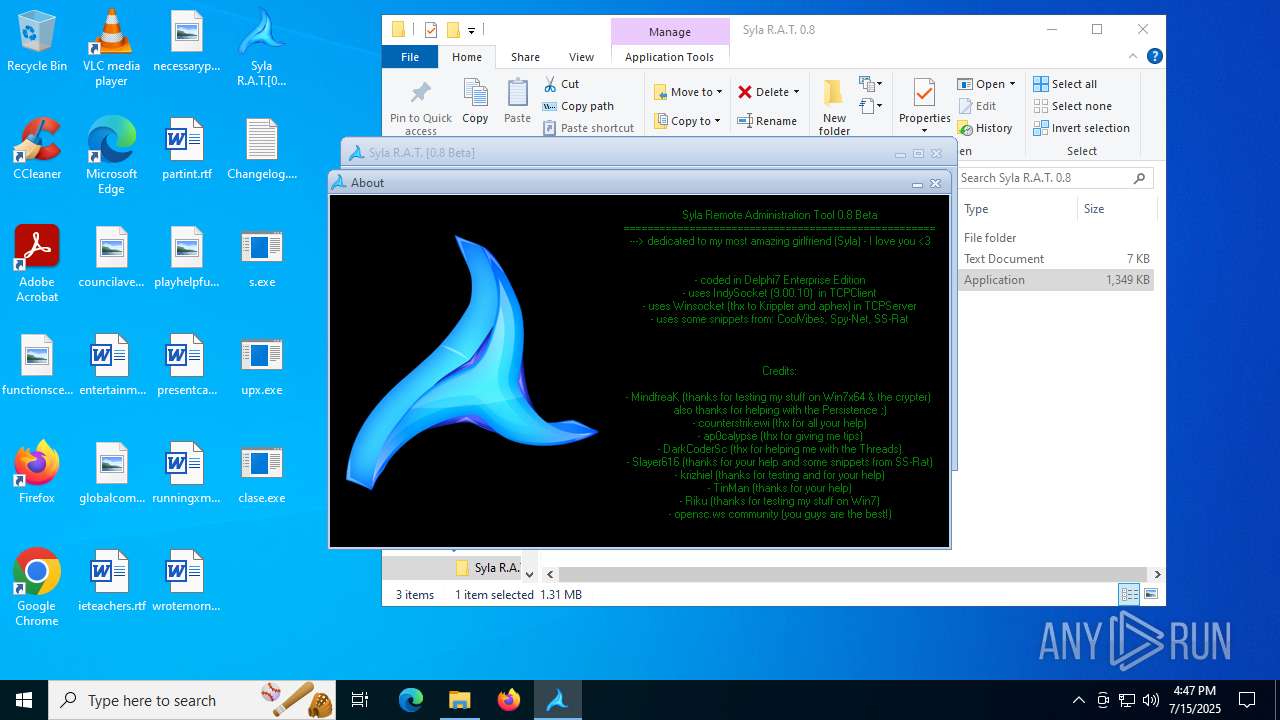The height and width of the screenshot is (720, 1280).
Task: Show hidden system tray icons
Action: [x=1078, y=700]
